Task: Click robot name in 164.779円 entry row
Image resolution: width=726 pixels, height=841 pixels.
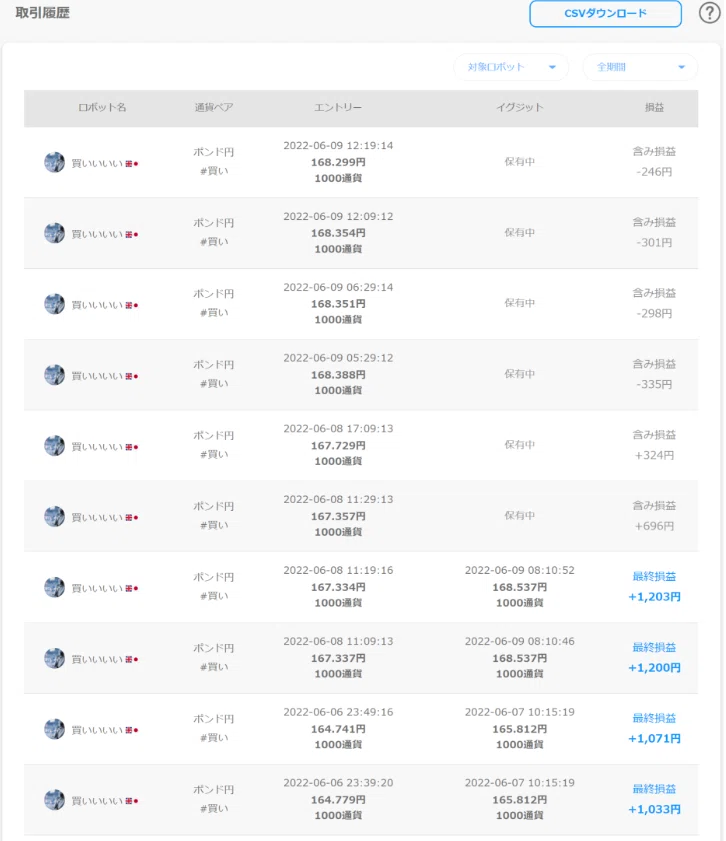Action: point(97,801)
